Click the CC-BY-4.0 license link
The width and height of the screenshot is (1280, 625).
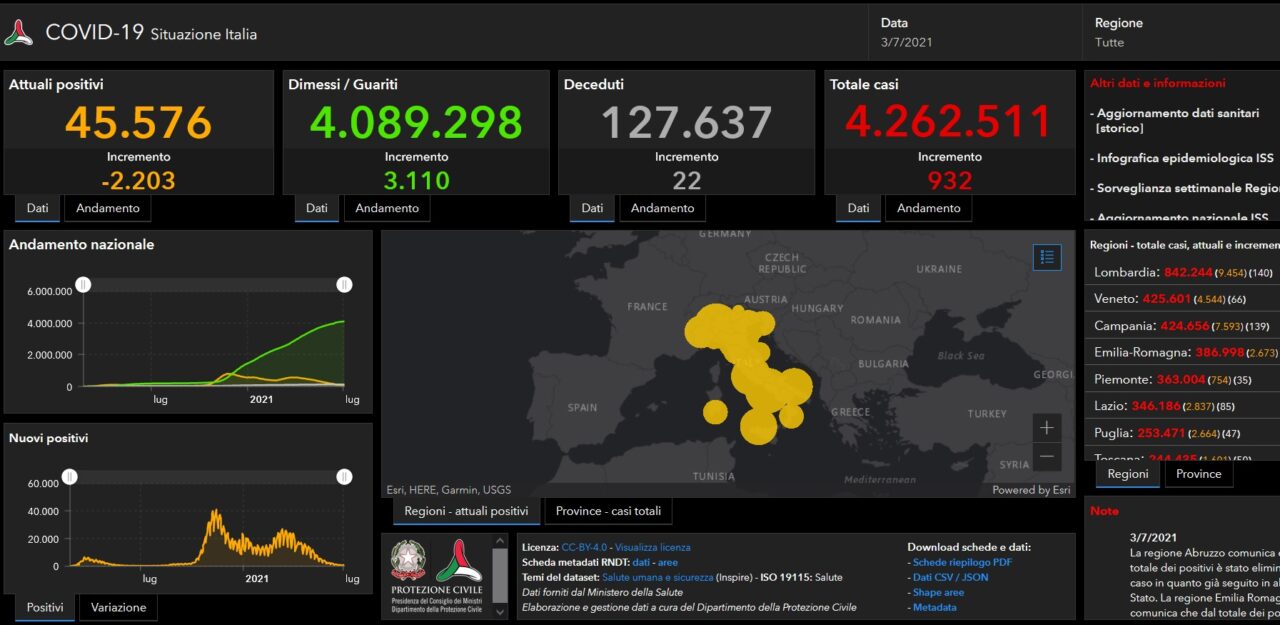click(x=585, y=547)
